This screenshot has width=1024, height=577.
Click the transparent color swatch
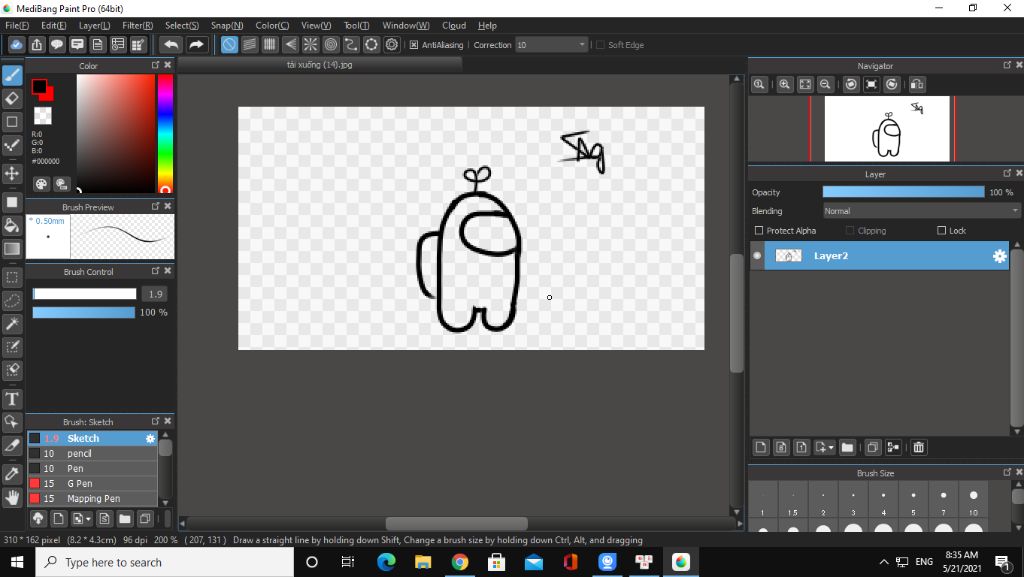point(42,116)
